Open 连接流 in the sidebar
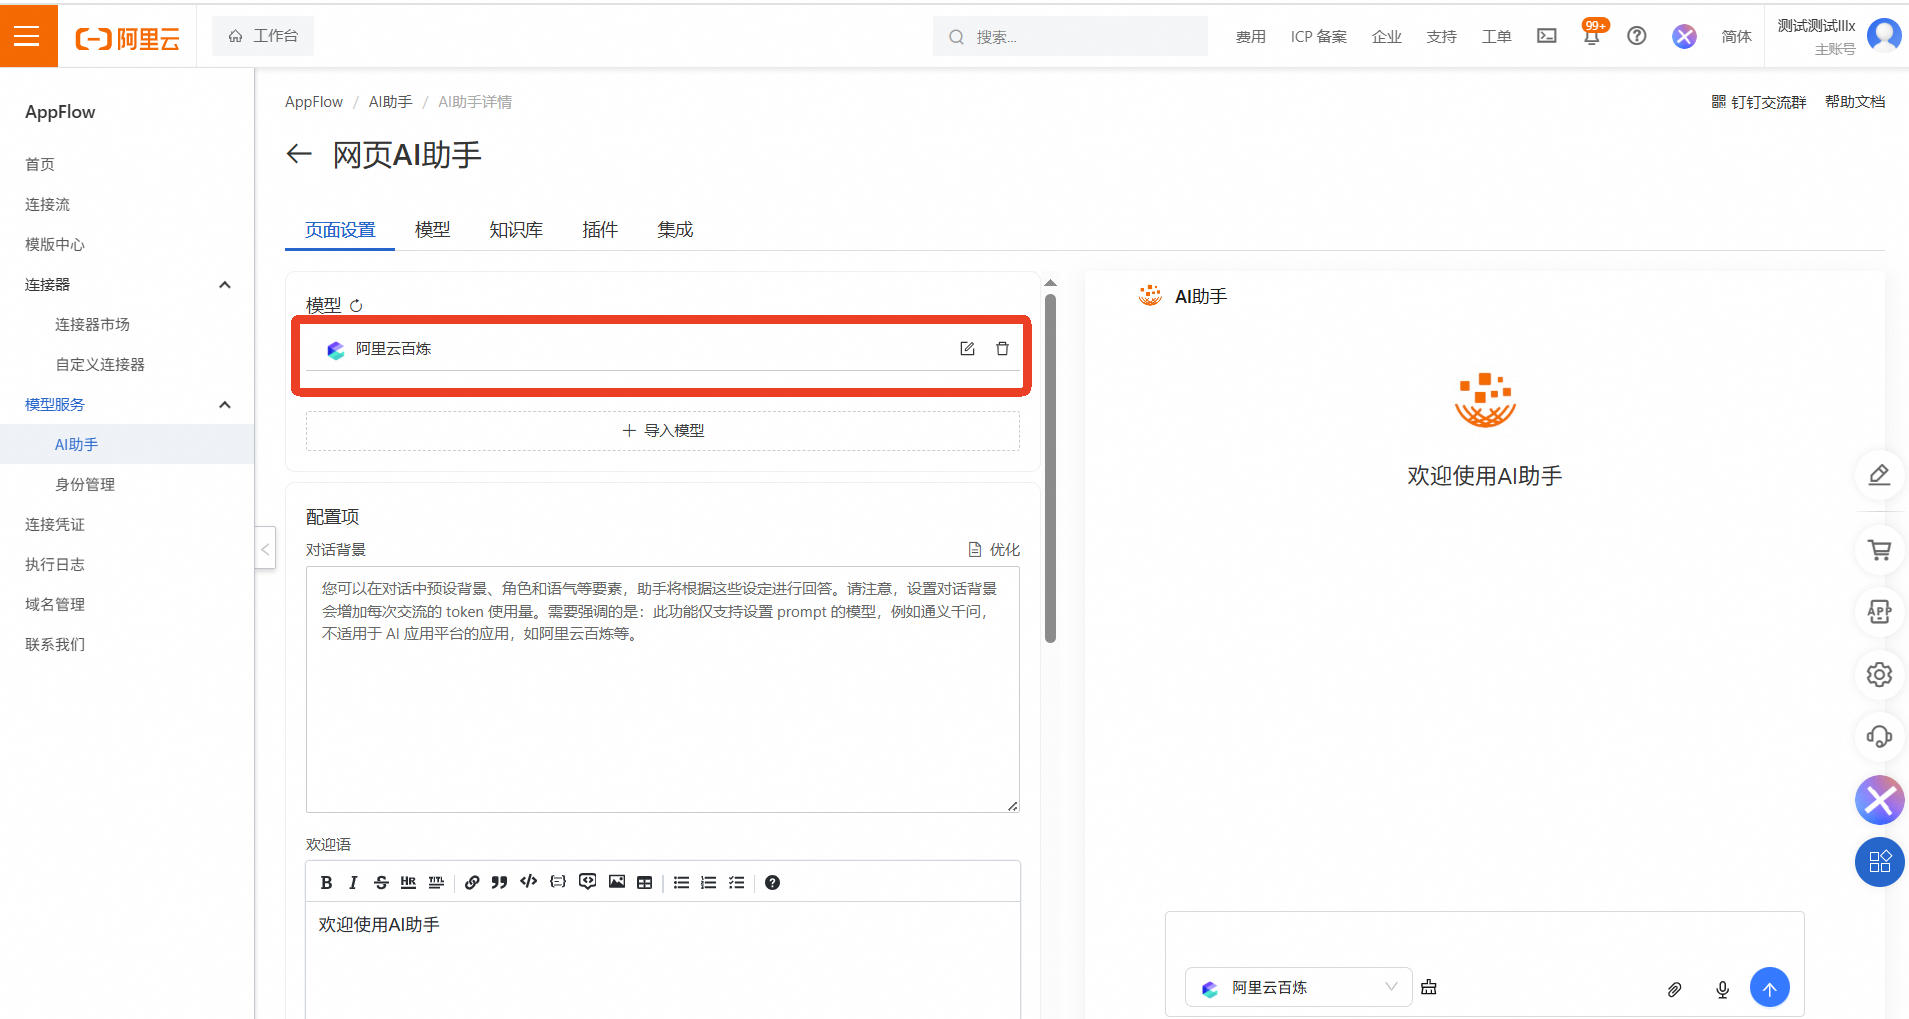 click(47, 205)
